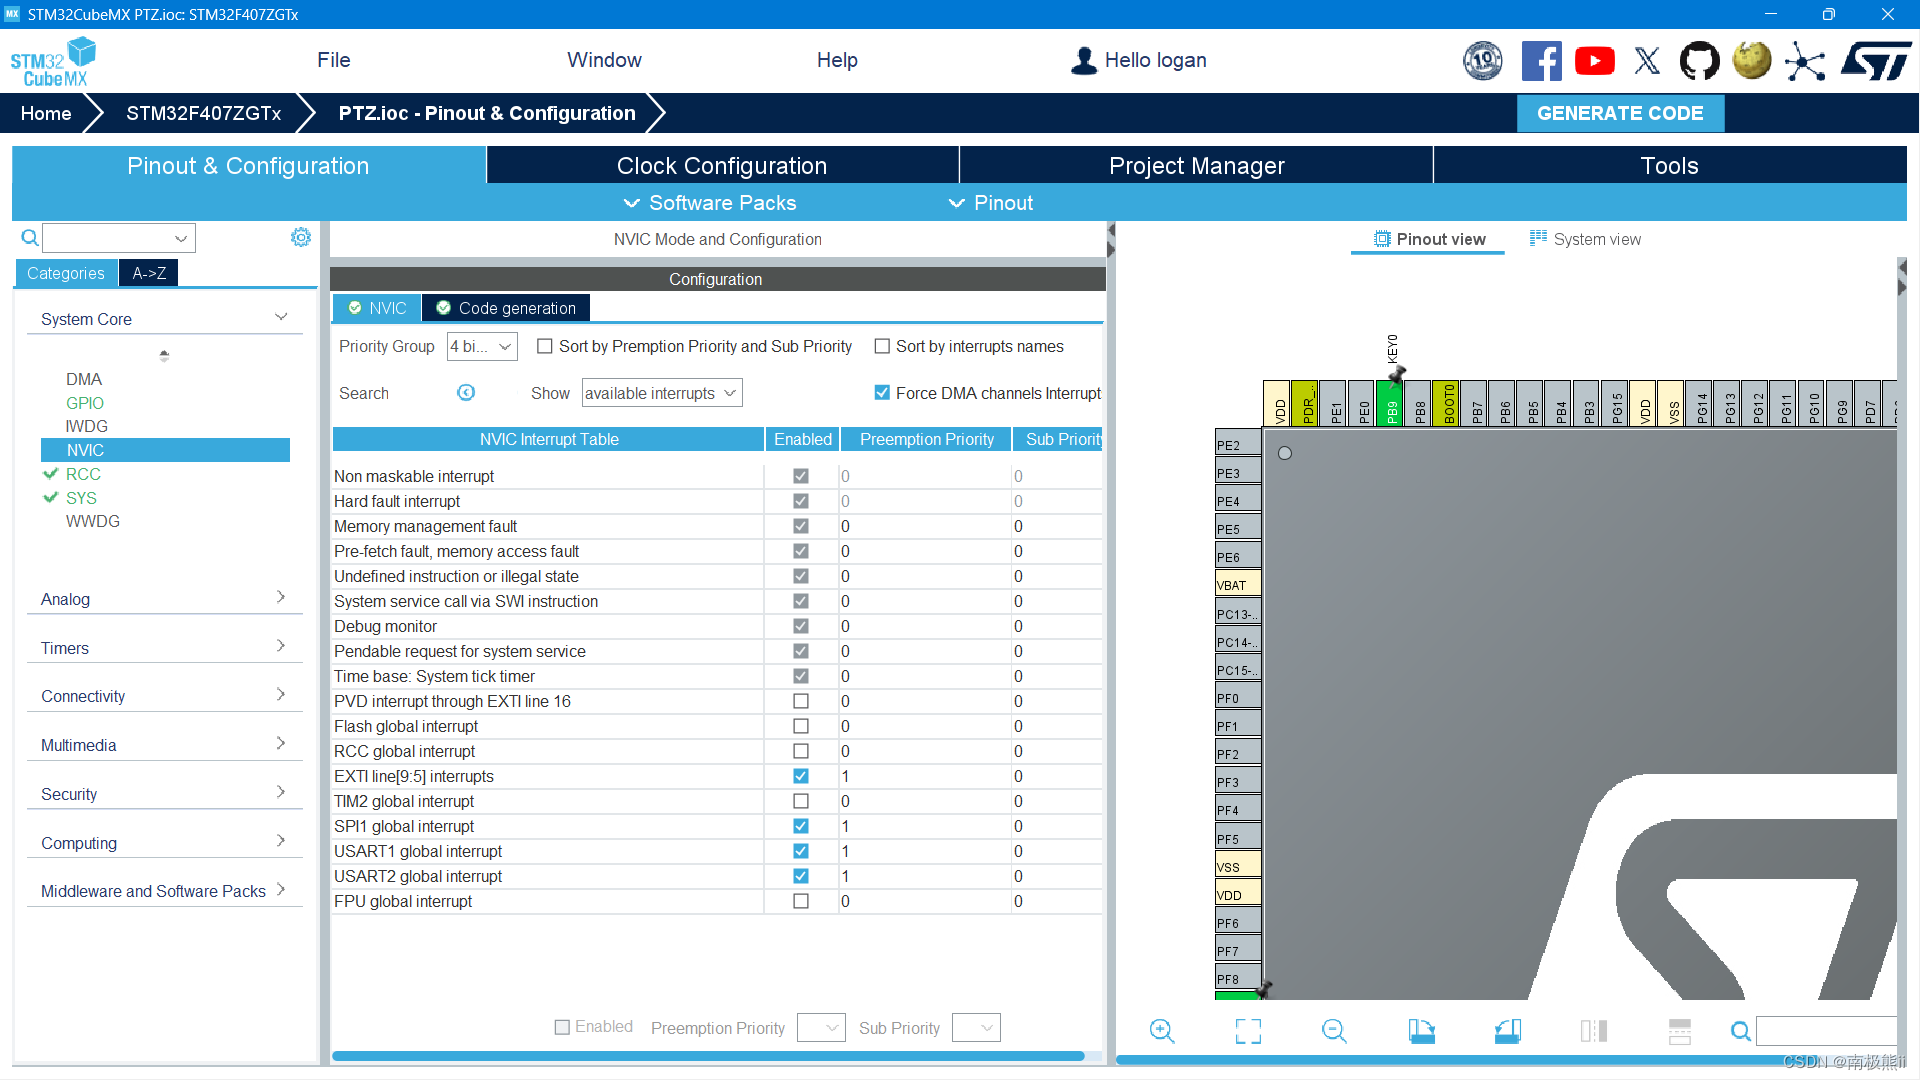Screen dimensions: 1920x1080
Task: Uncheck Force DMA channels Interrupt
Action: coord(882,393)
